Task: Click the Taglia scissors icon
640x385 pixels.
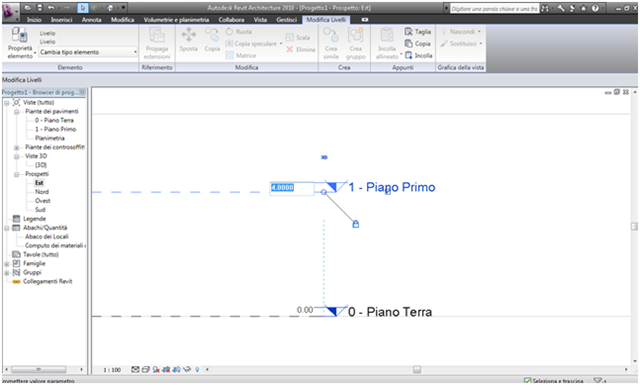Action: coord(409,31)
